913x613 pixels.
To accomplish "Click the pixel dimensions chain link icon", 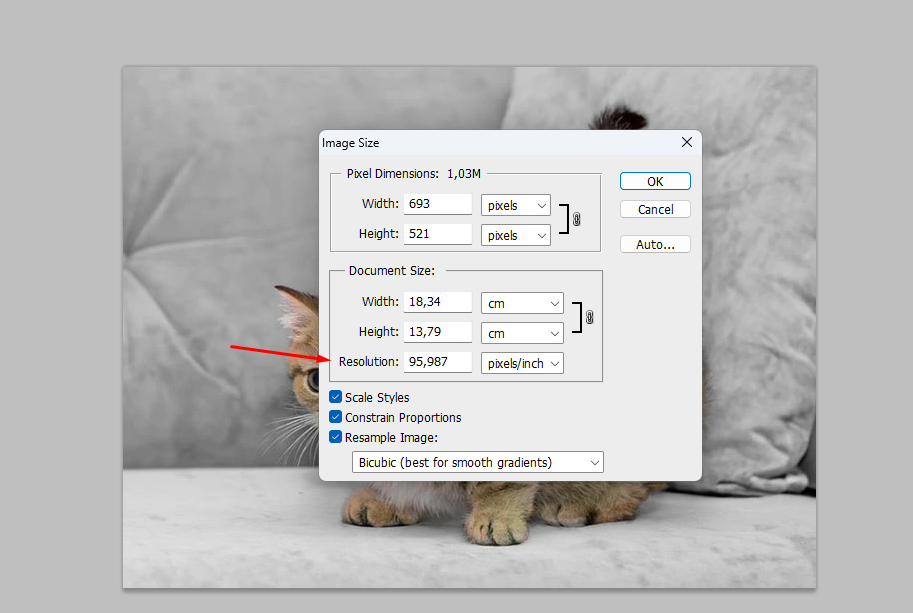I will [576, 219].
